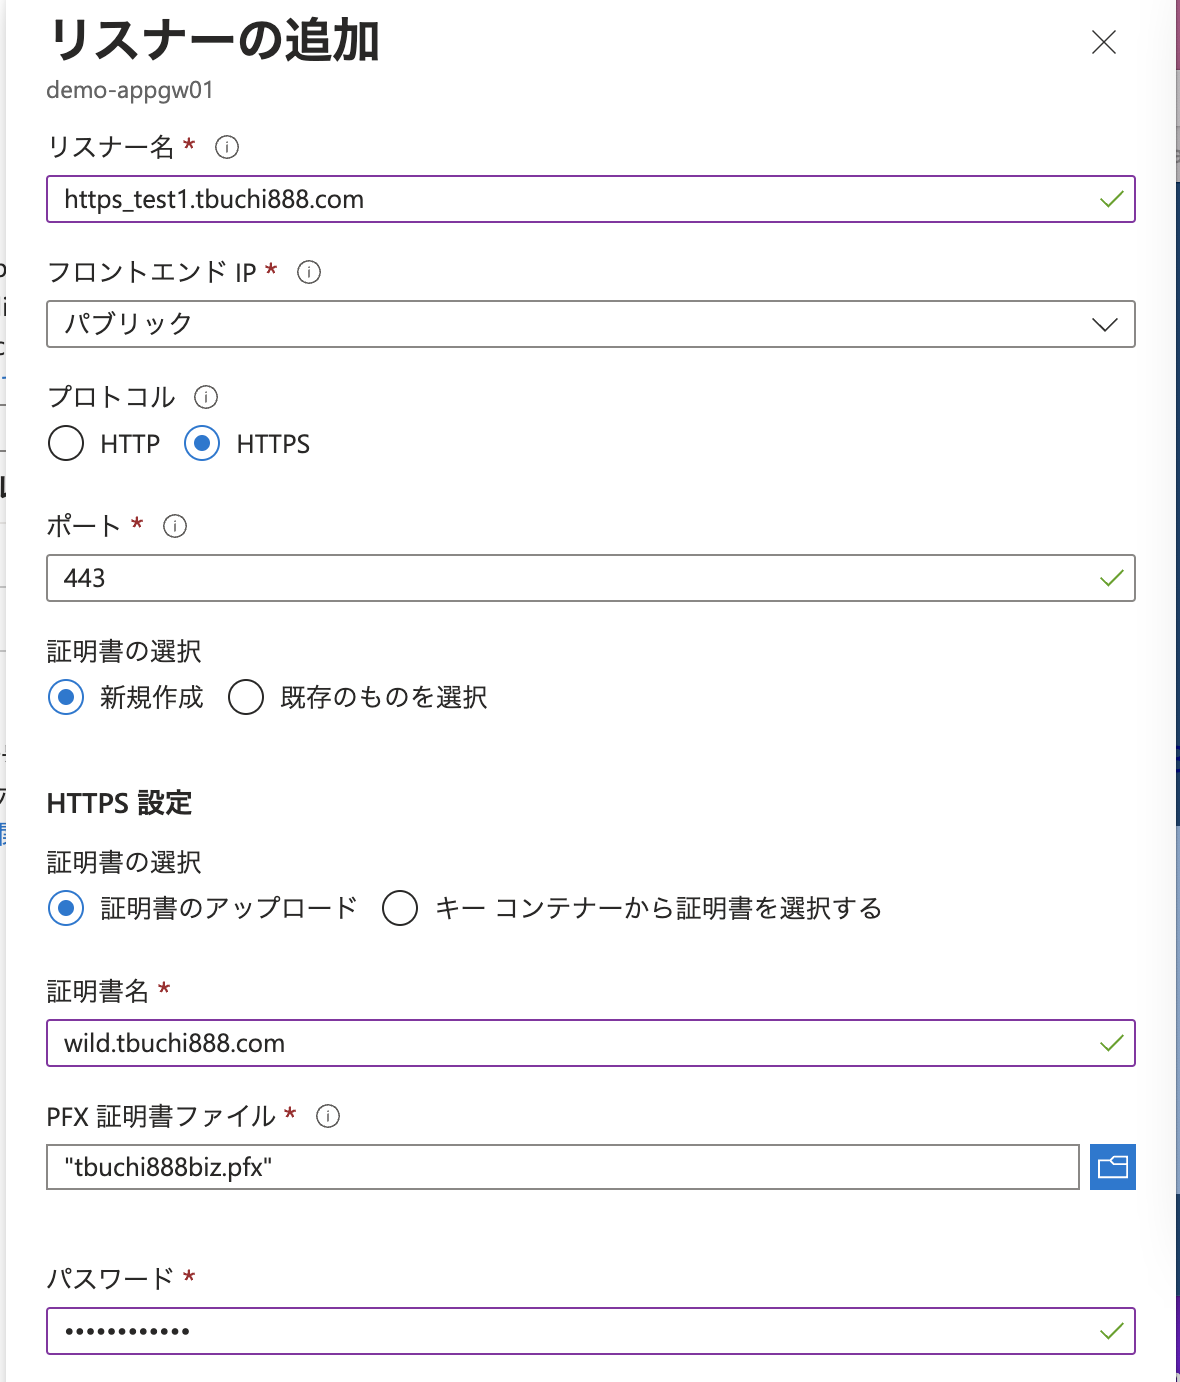Click the listener name validation checkmark
This screenshot has height=1382, width=1180.
tap(1110, 199)
